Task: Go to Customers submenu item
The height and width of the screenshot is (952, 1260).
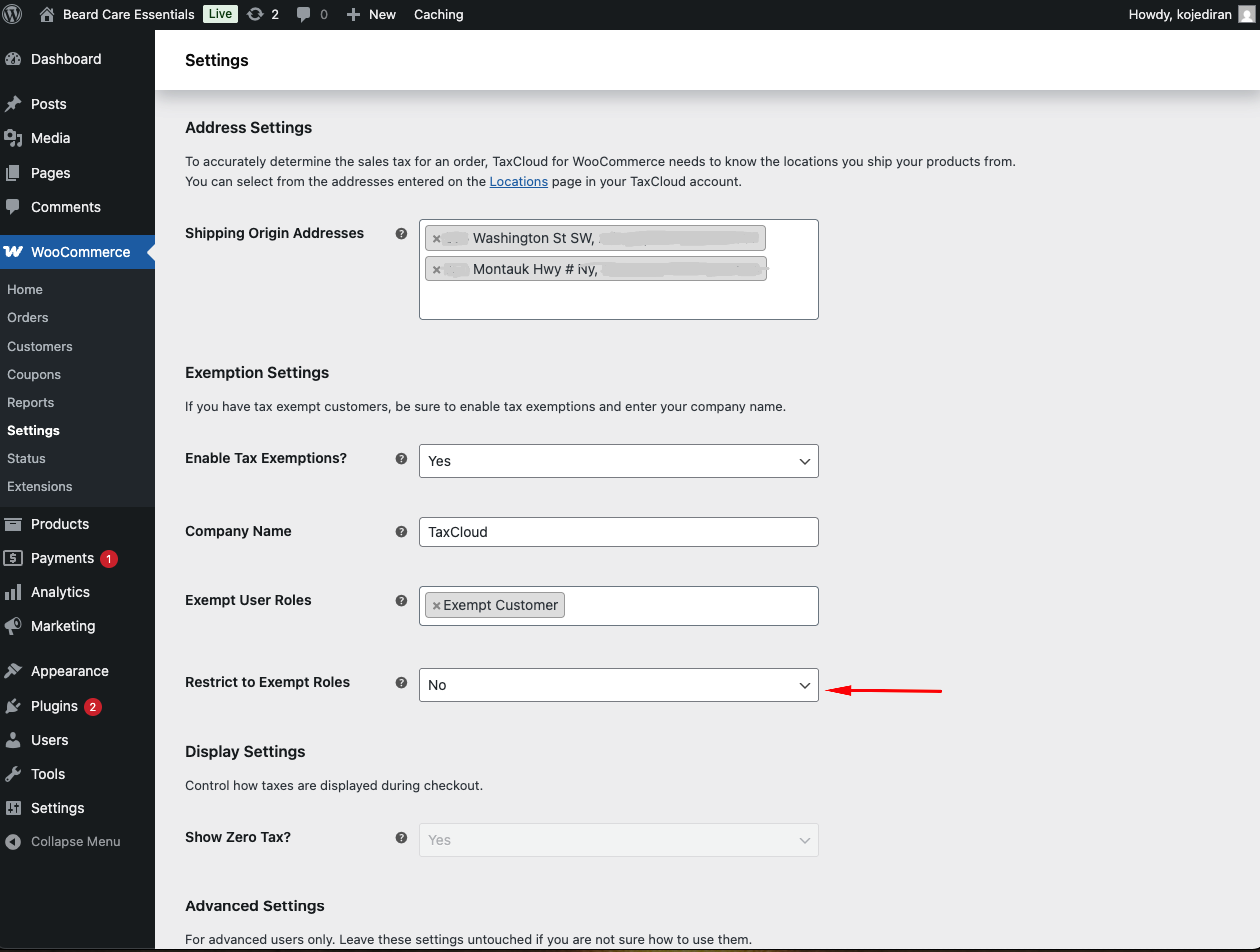Action: pyautogui.click(x=40, y=346)
